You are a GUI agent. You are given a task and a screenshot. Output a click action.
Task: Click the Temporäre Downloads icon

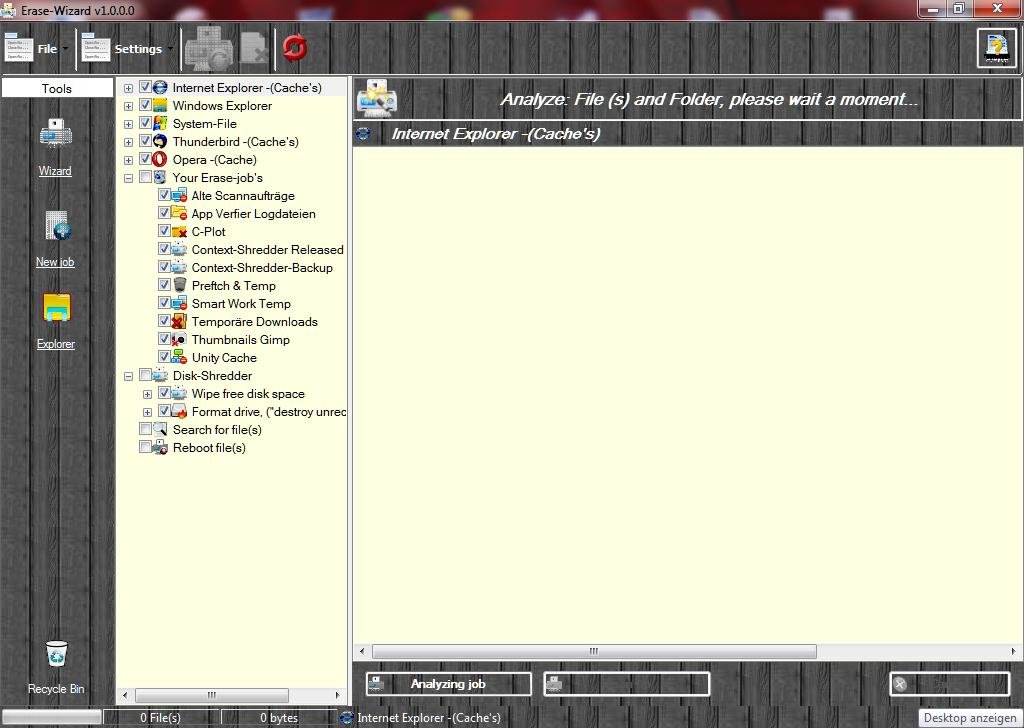[x=180, y=321]
